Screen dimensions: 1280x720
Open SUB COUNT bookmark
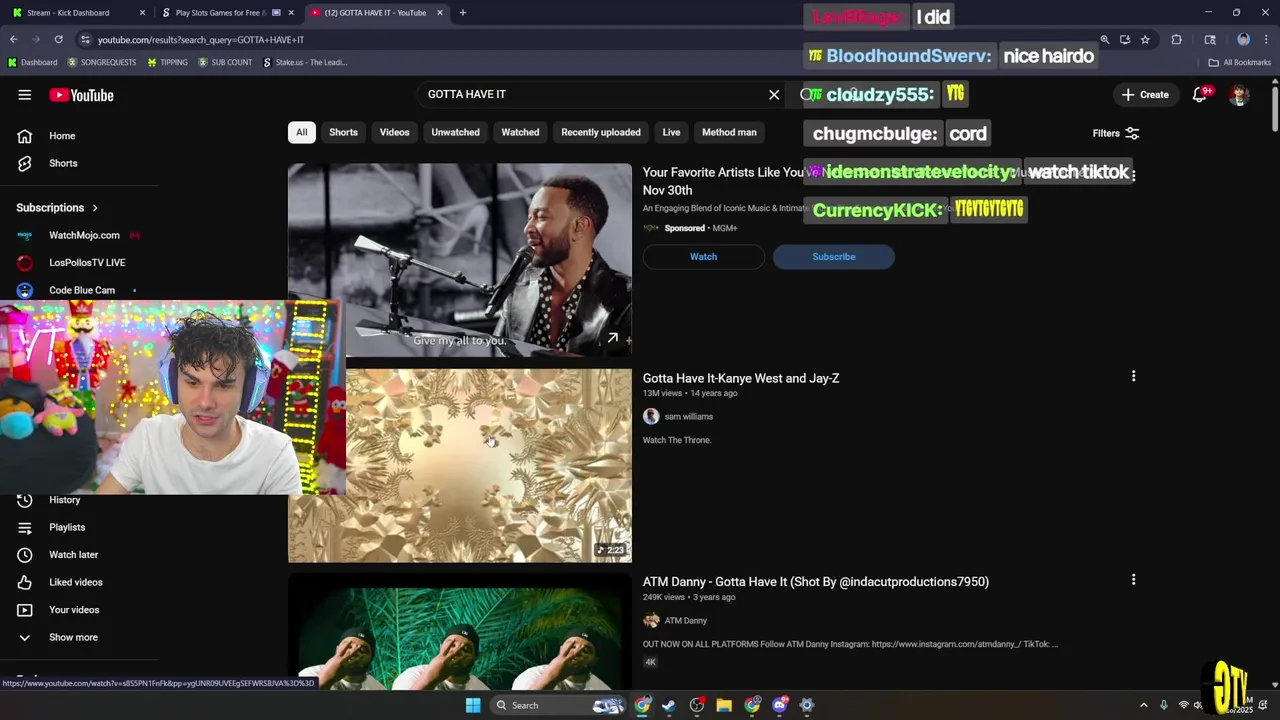225,62
